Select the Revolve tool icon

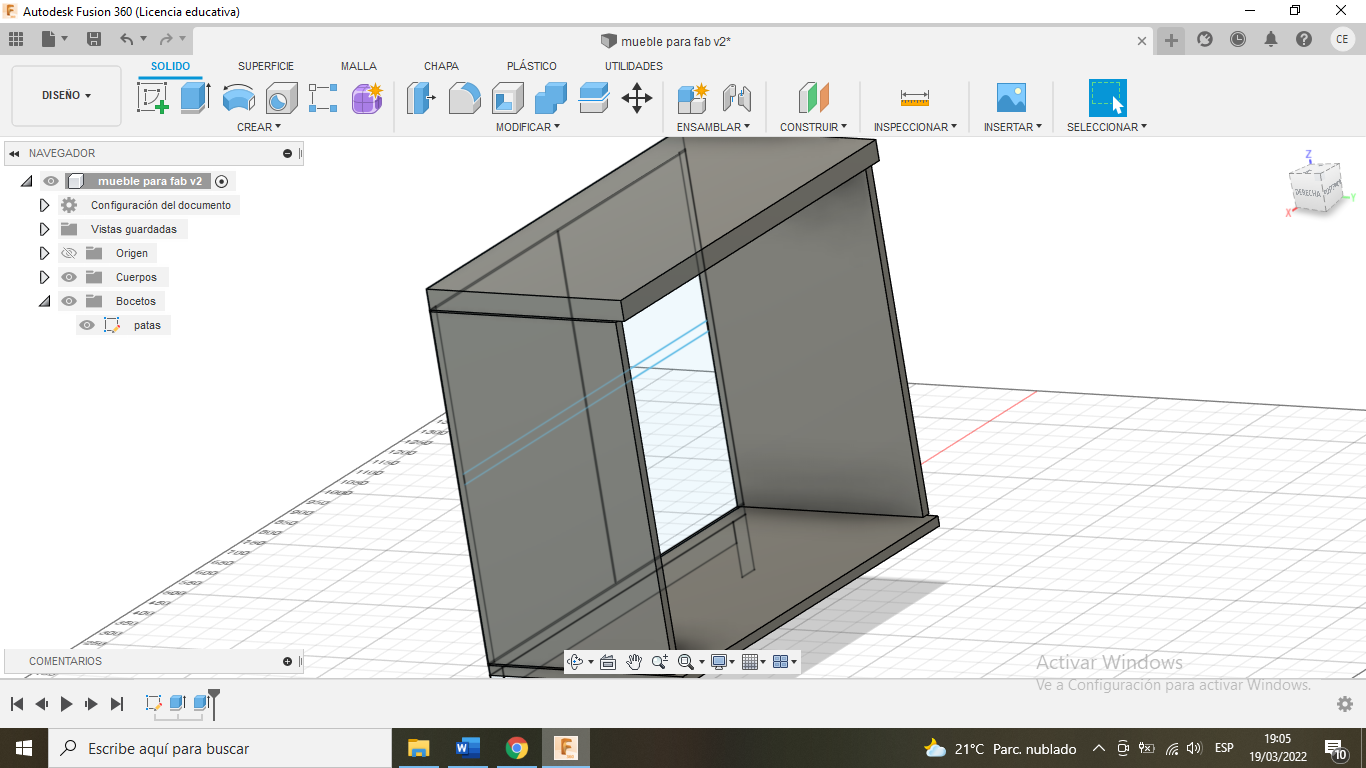click(x=238, y=98)
